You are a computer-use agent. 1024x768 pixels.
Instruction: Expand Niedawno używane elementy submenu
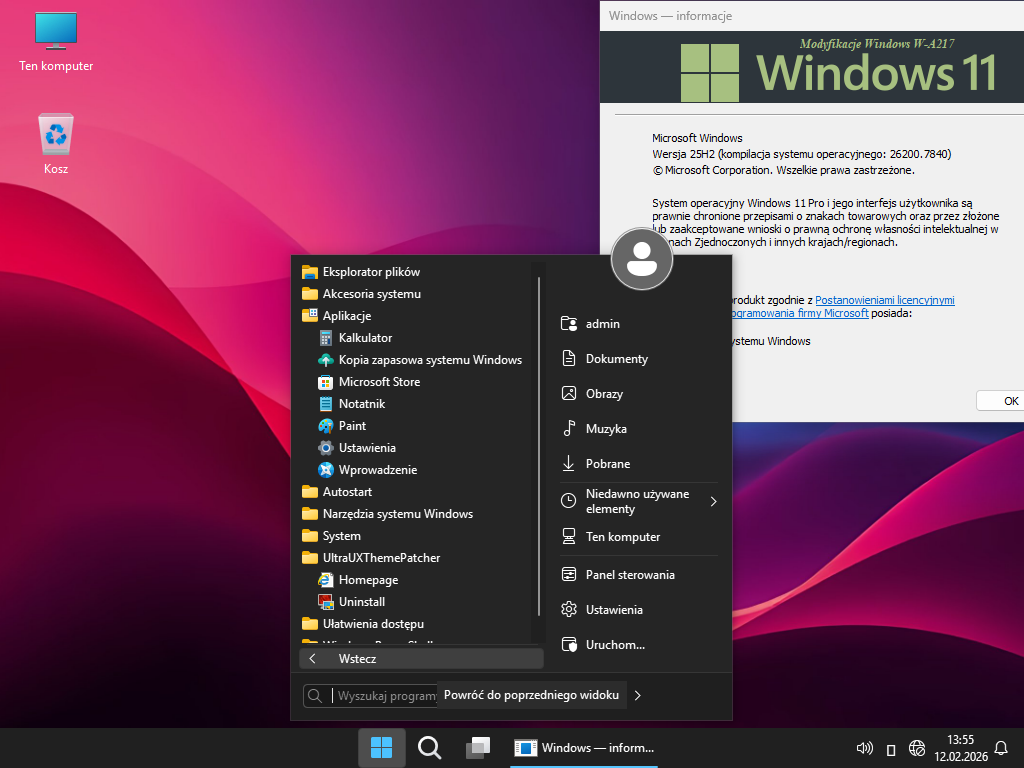click(x=638, y=502)
